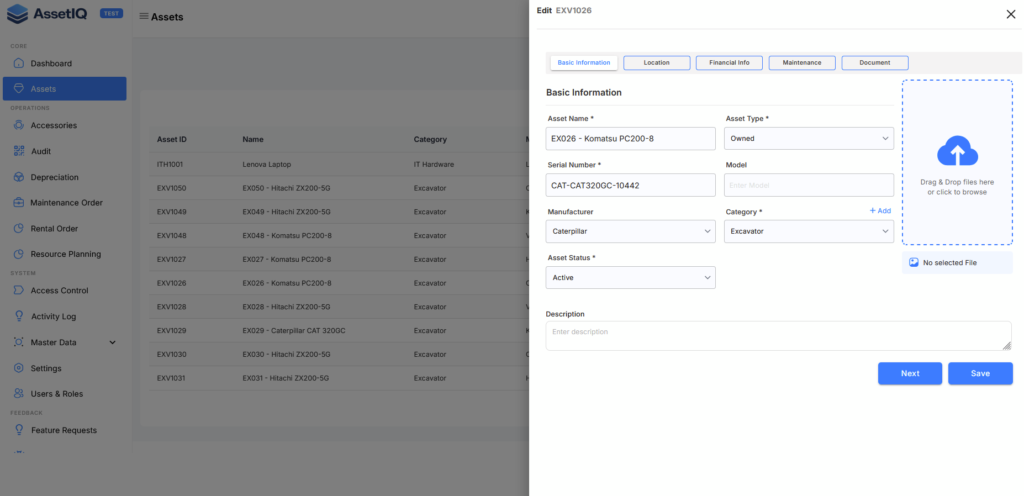This screenshot has width=1024, height=496.
Task: Click the Master Data icon
Action: pyautogui.click(x=19, y=342)
